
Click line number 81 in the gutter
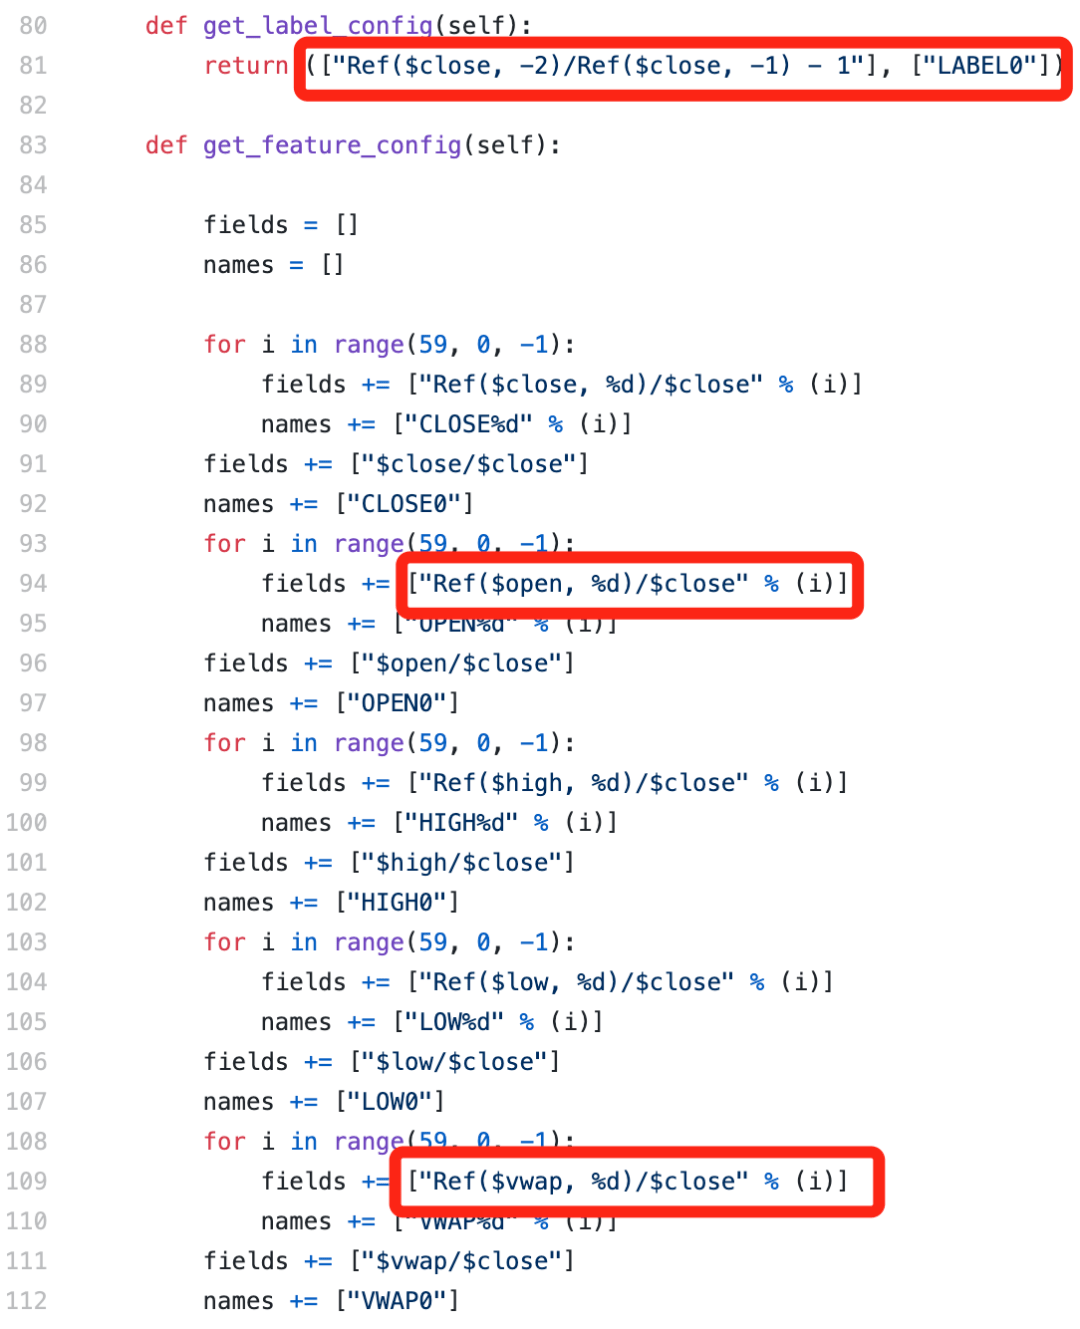pyautogui.click(x=33, y=66)
